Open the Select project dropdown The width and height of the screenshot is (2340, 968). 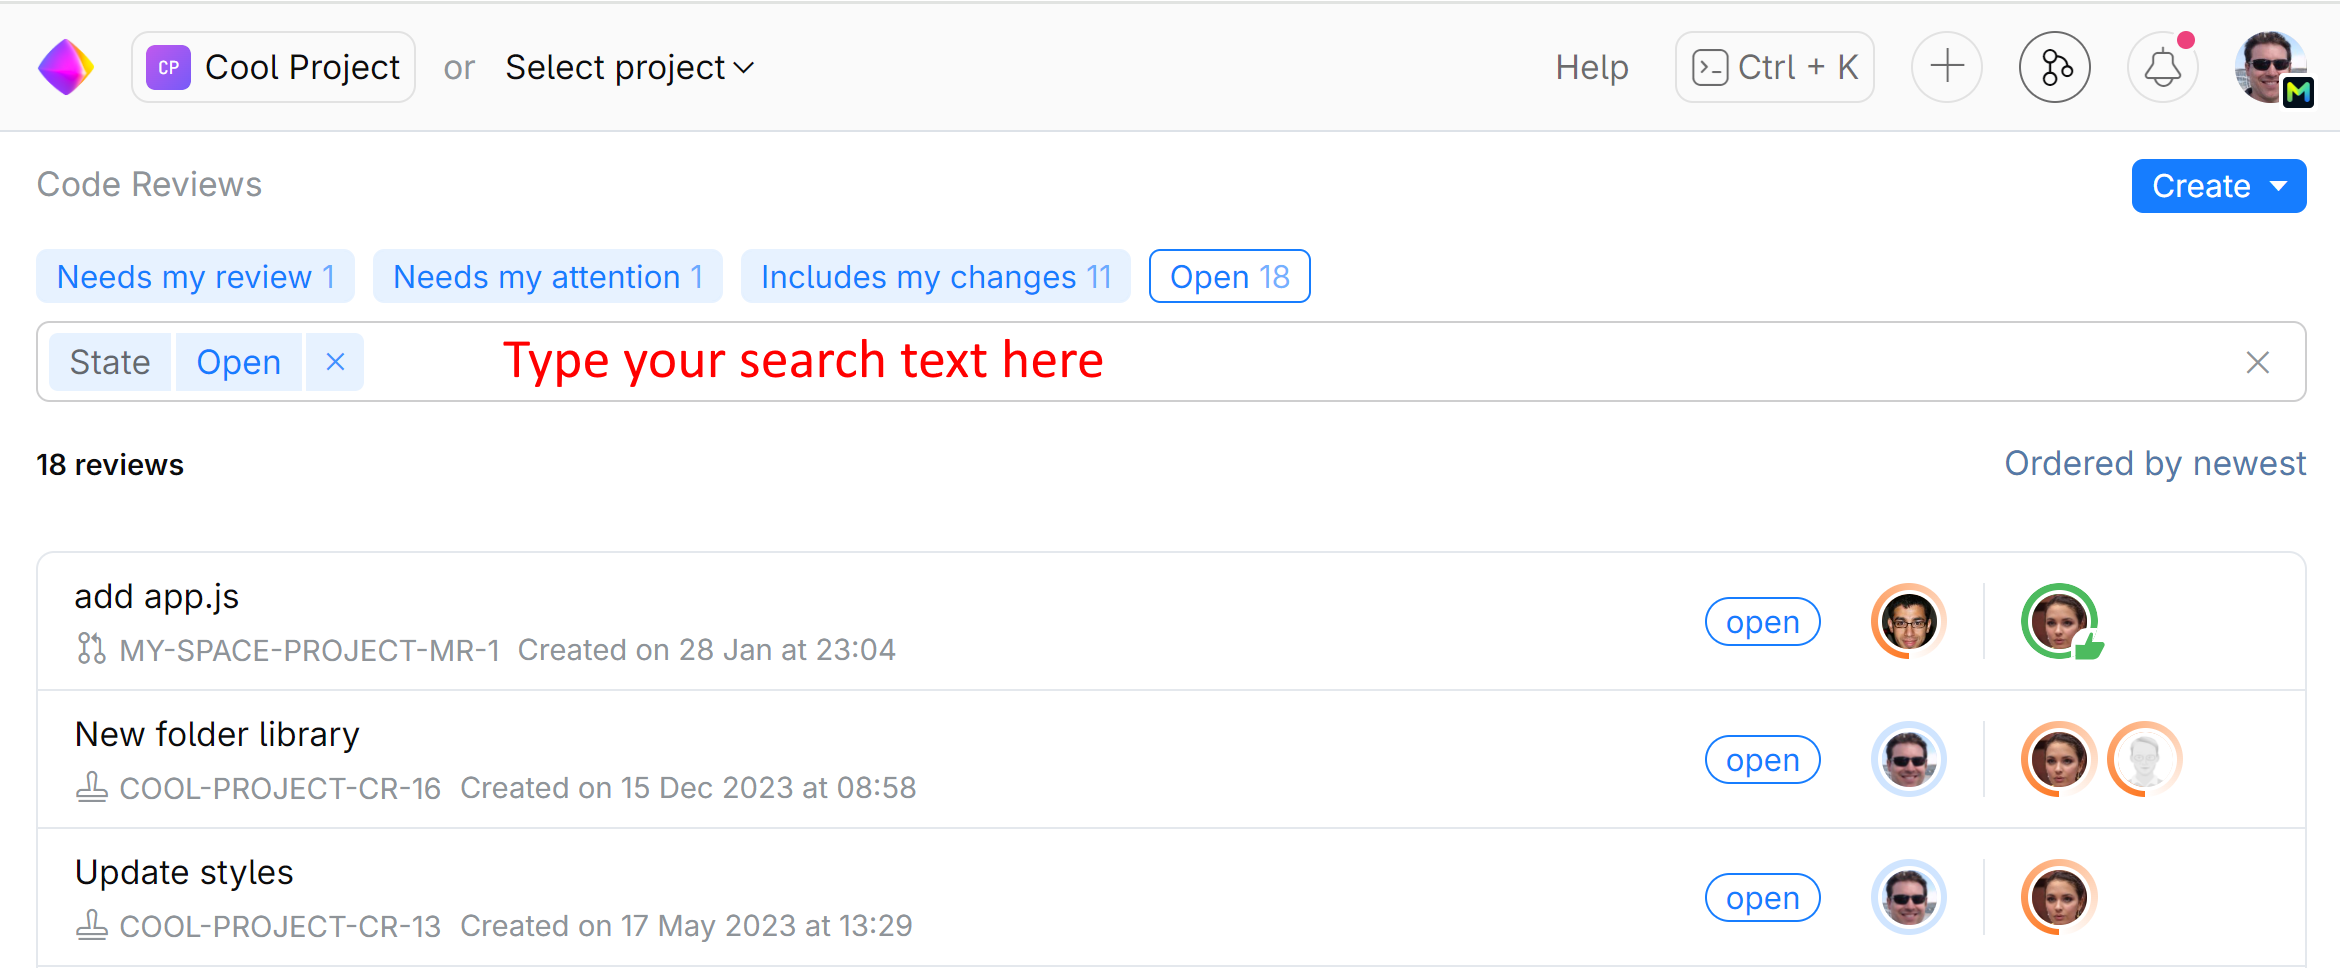pyautogui.click(x=629, y=67)
